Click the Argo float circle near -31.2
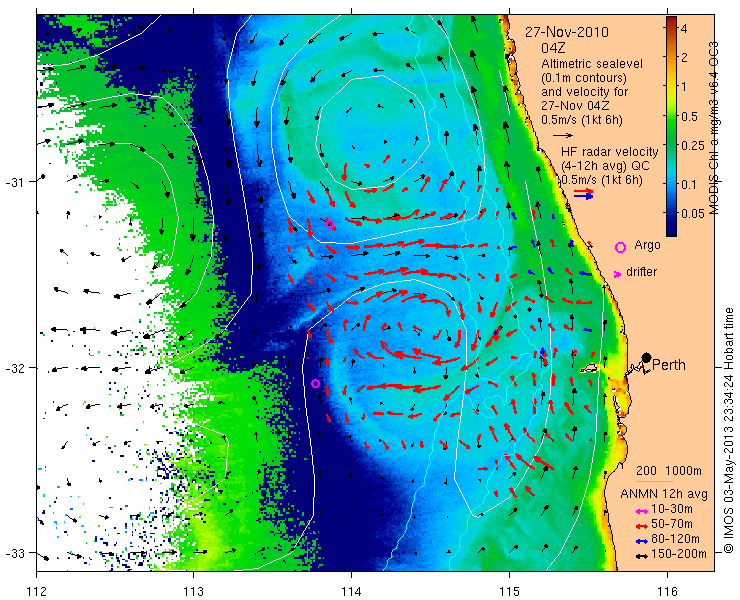Screen dimensions: 740x600 pos(329,224)
